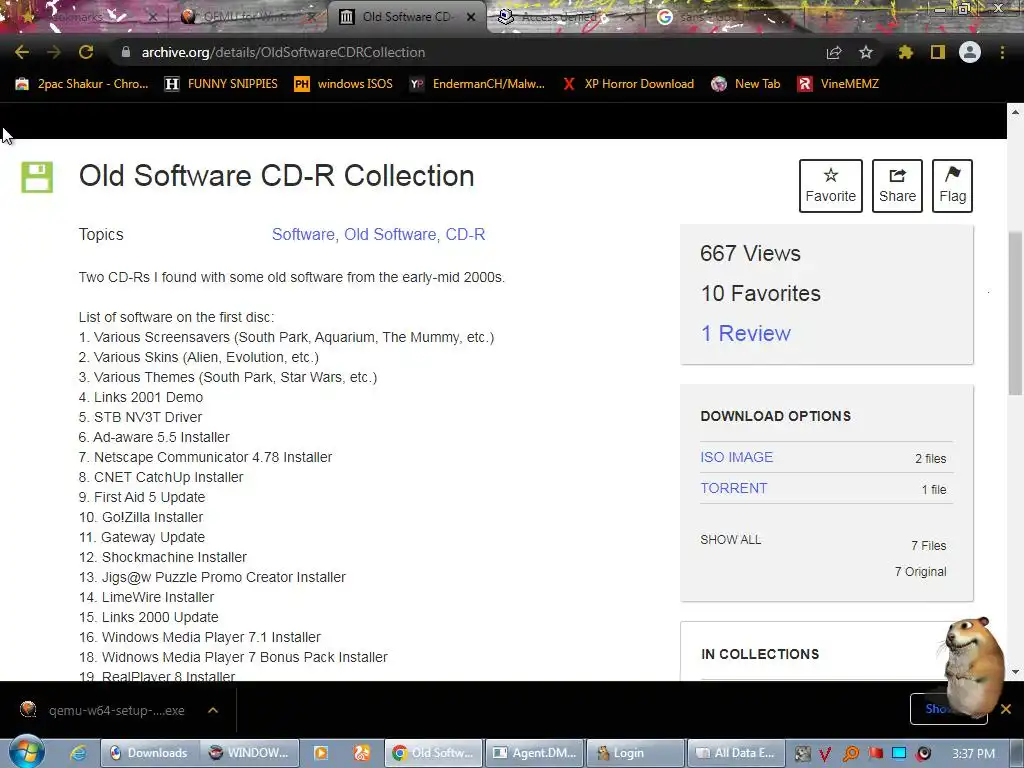Click the page's vertical scrollbar thumb
1024x768 pixels.
(1015, 313)
